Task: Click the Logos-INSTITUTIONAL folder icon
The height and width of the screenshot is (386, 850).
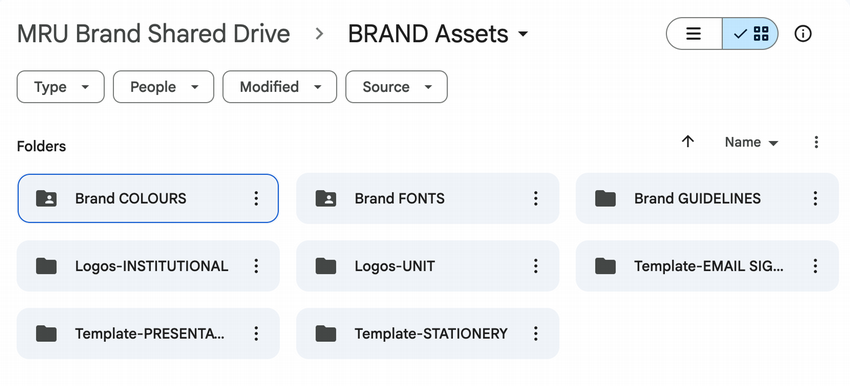Action: 47,266
